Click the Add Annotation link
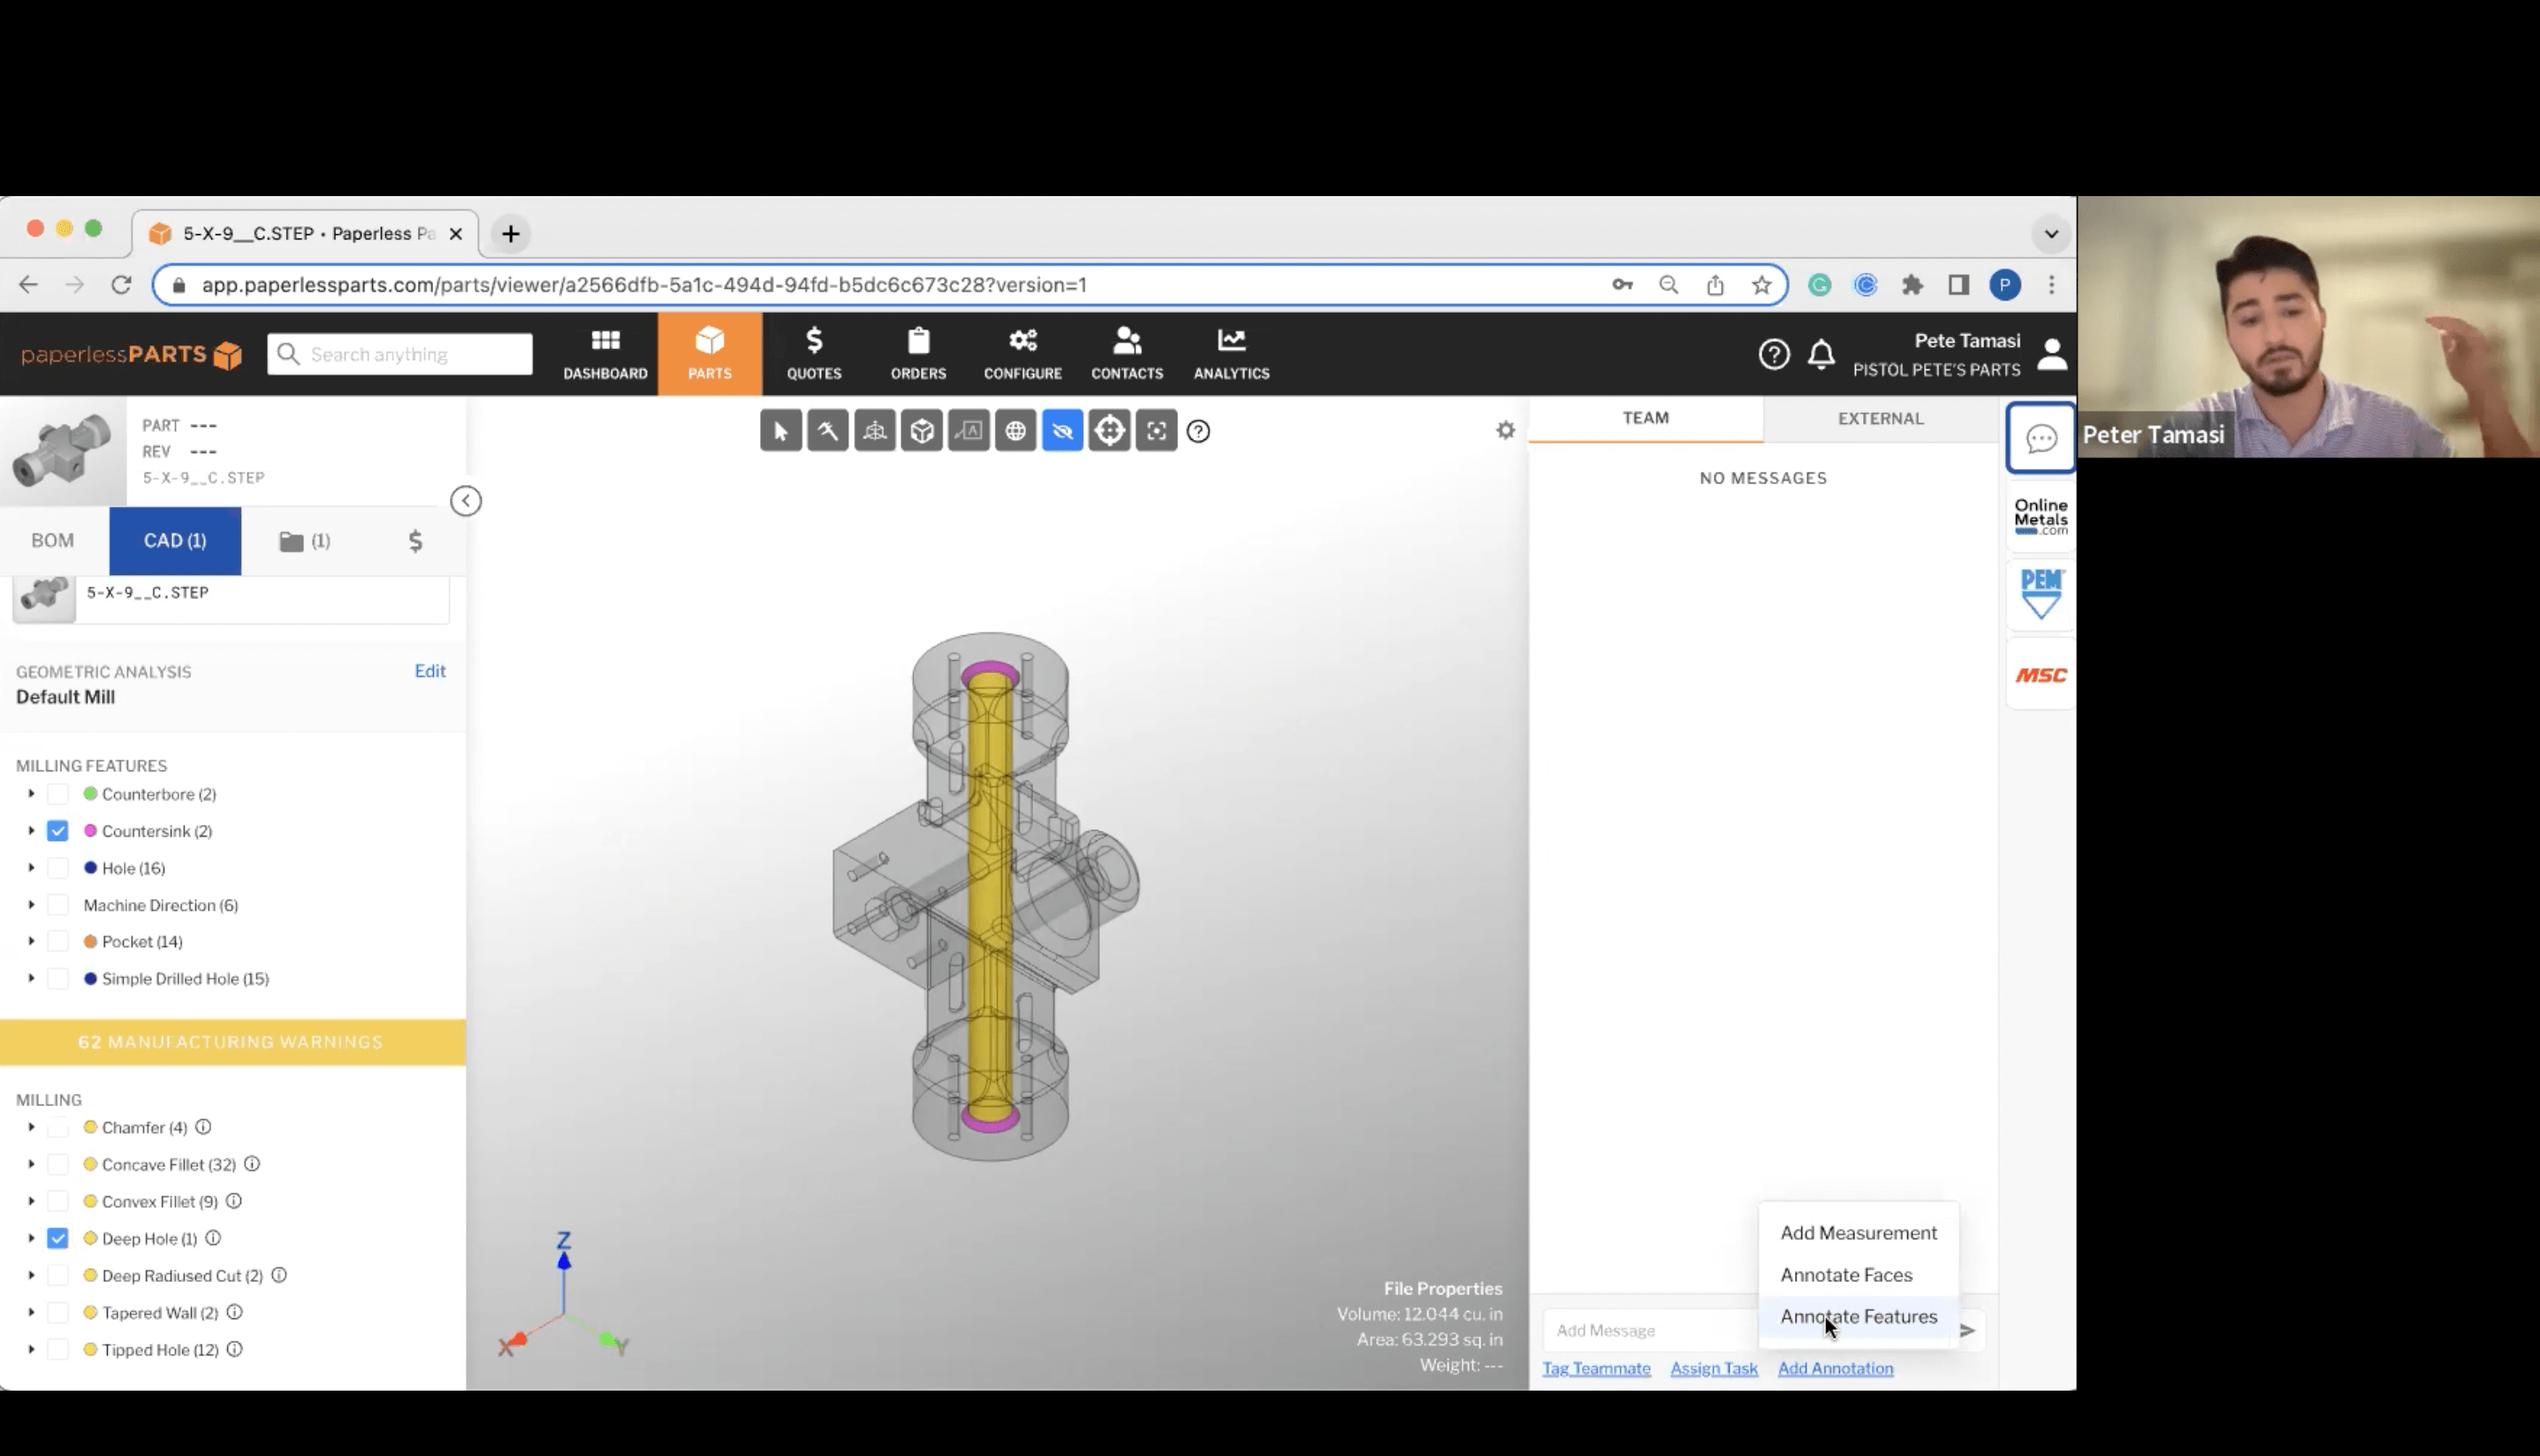Viewport: 2540px width, 1456px height. click(x=1835, y=1368)
